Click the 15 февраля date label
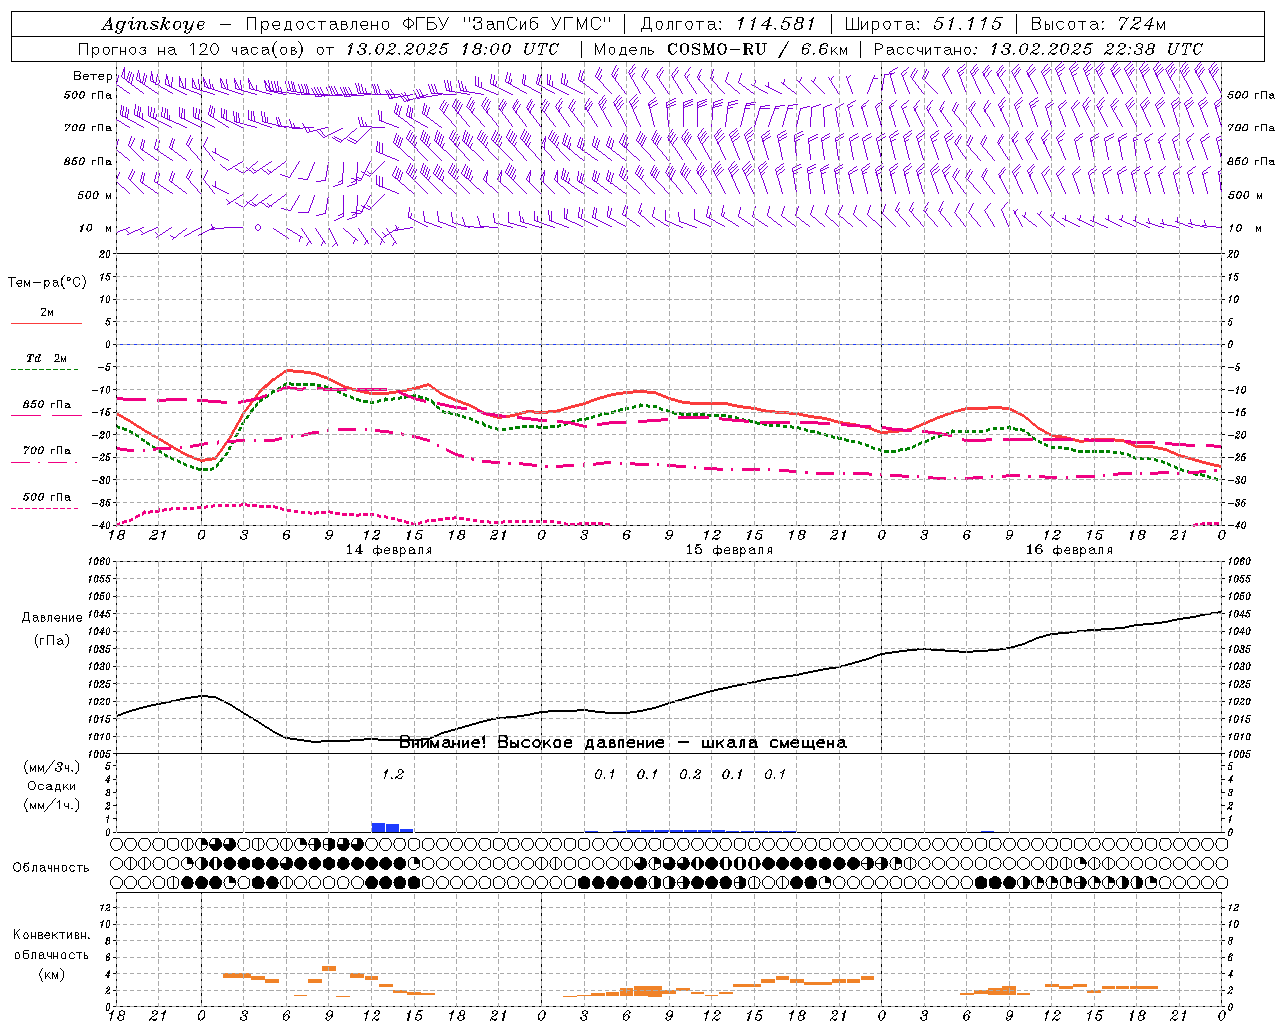 pos(729,550)
